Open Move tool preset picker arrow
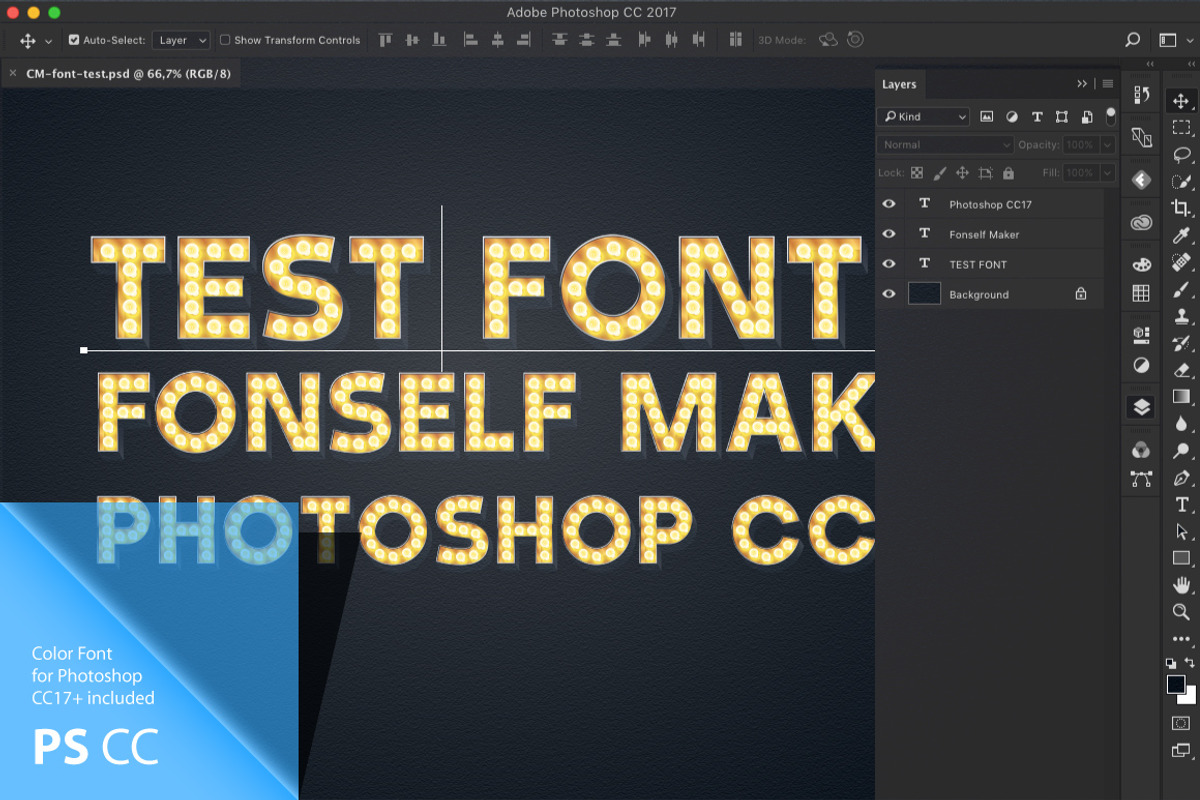 click(x=48, y=41)
